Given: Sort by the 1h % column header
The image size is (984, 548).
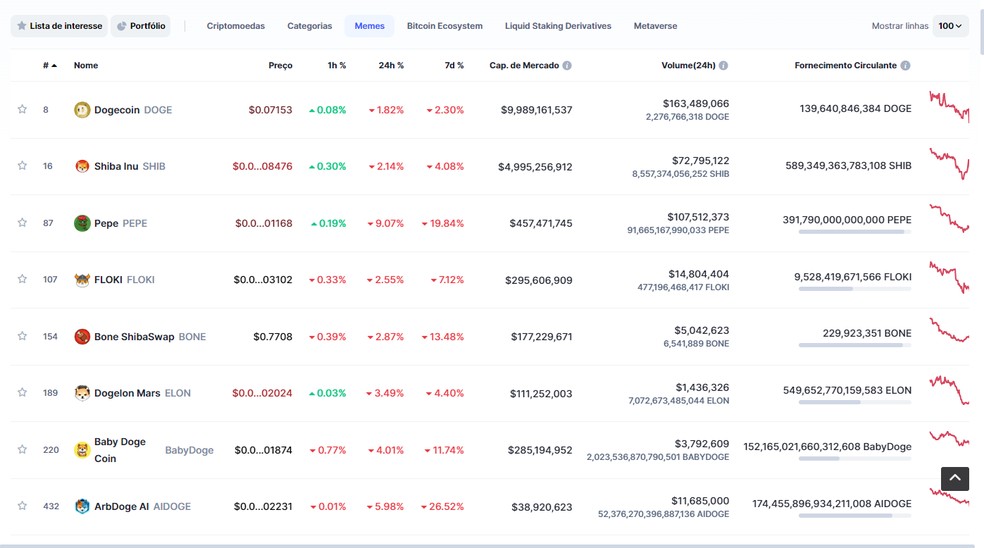Looking at the screenshot, I should click(337, 65).
